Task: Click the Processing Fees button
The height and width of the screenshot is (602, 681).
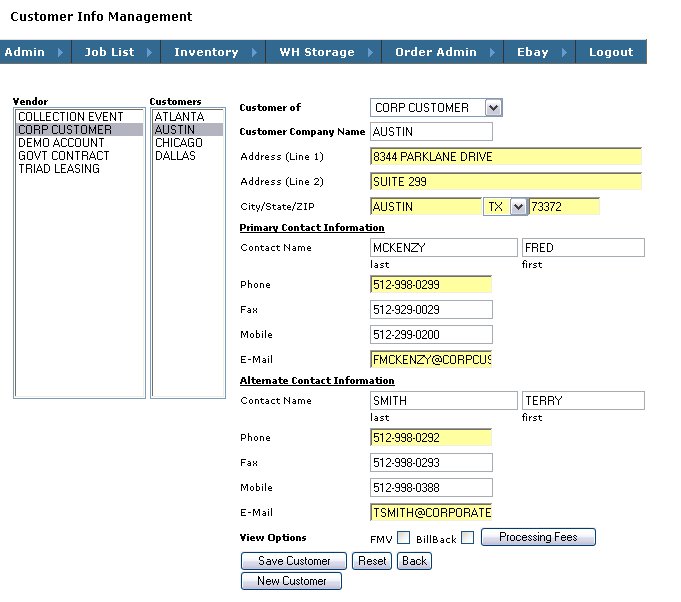Action: 538,537
